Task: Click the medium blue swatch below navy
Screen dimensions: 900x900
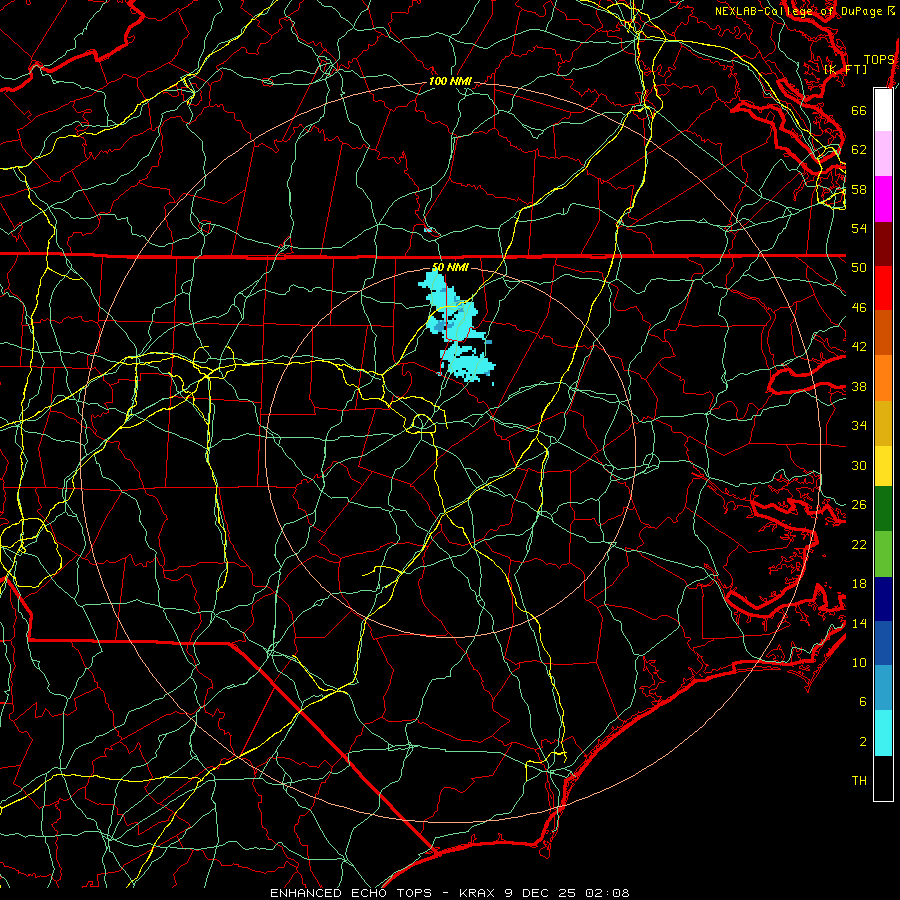Action: coord(883,643)
